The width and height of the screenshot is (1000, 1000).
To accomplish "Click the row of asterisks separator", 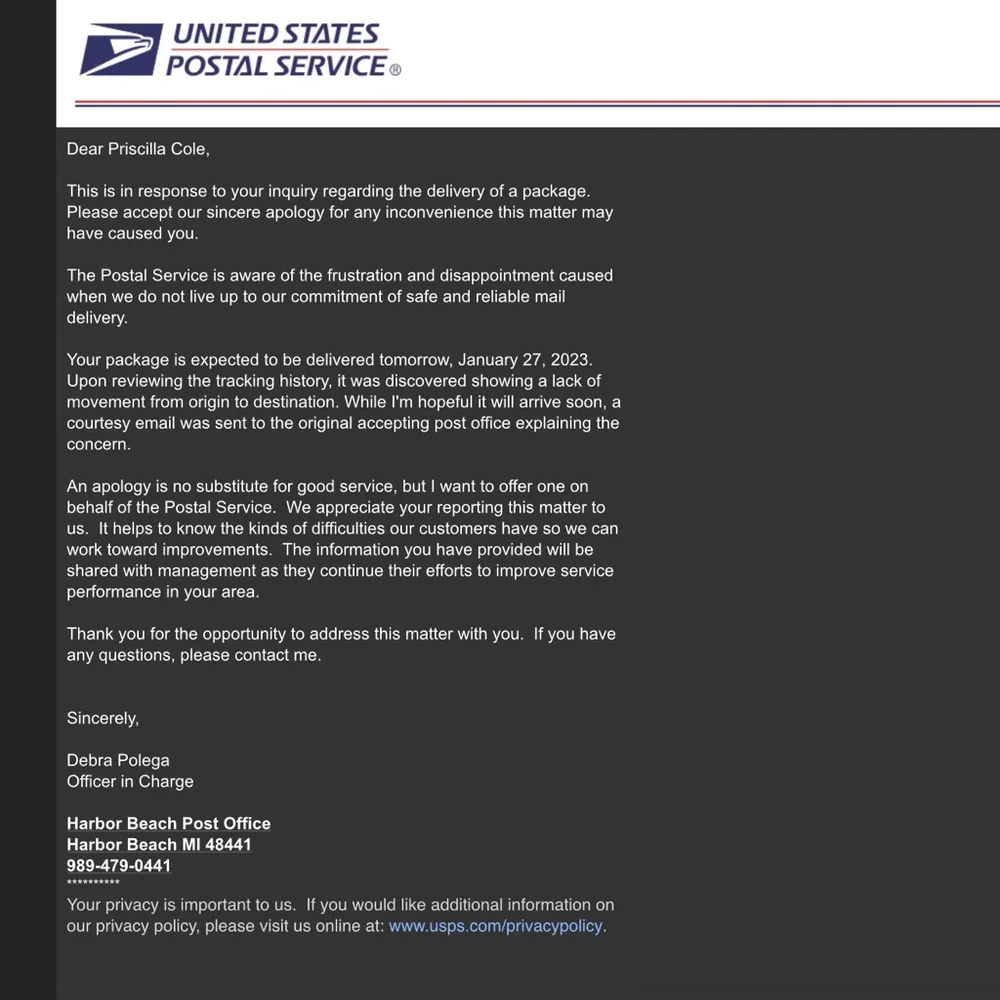I will click(93, 883).
